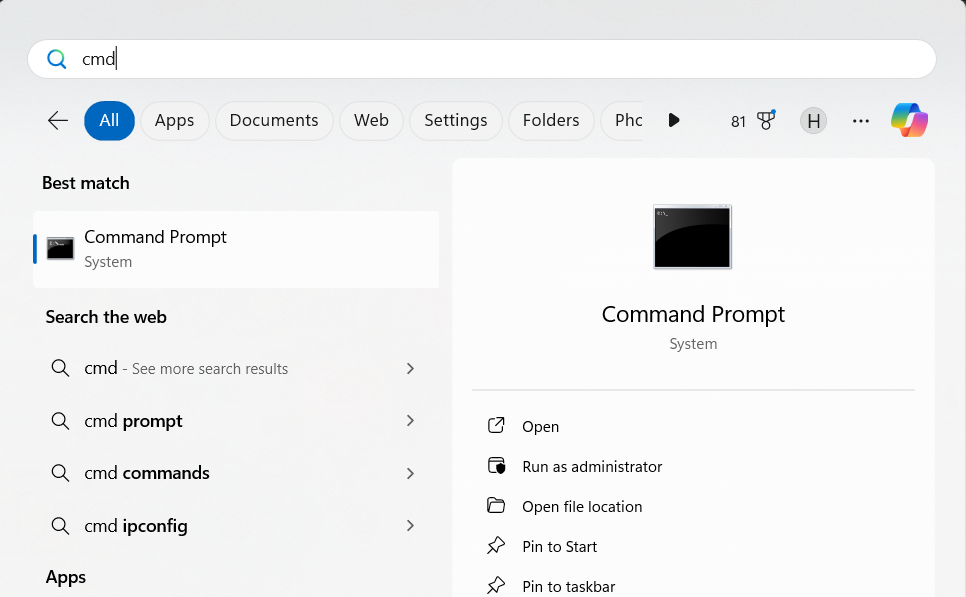Click the search box containing cmd
Viewport: 966px width, 597px height.
(x=482, y=59)
